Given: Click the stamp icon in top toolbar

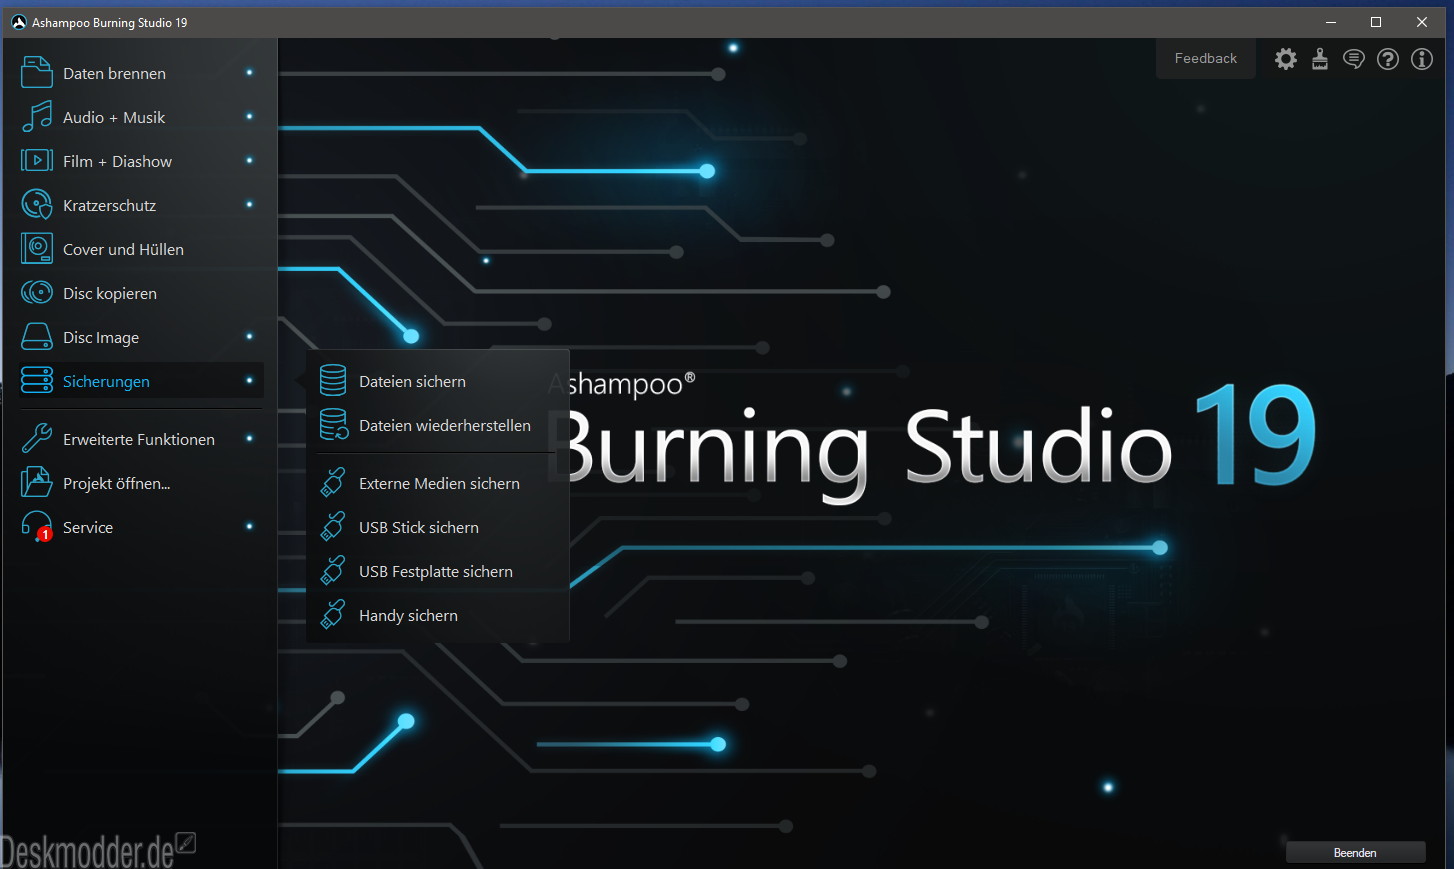Looking at the screenshot, I should pyautogui.click(x=1320, y=59).
